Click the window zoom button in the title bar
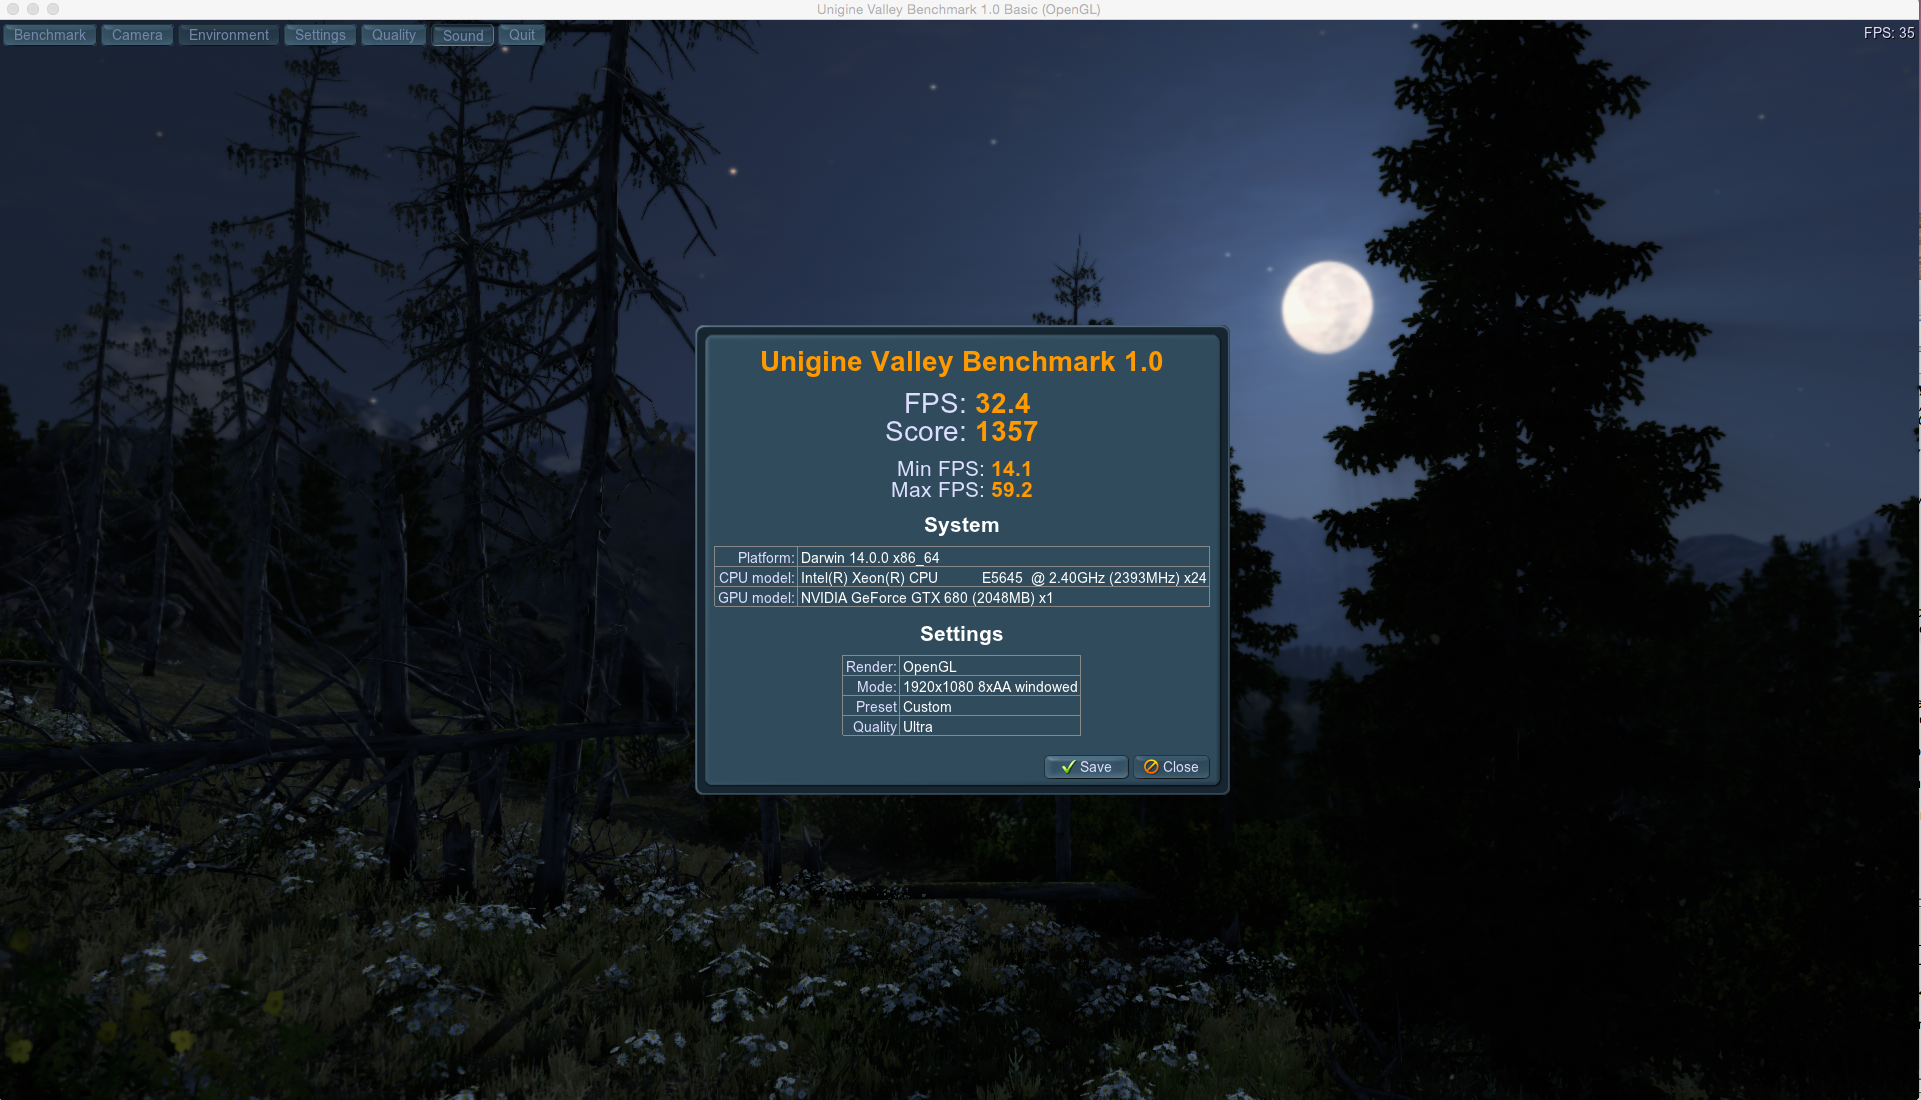The height and width of the screenshot is (1100, 1921). tap(53, 9)
